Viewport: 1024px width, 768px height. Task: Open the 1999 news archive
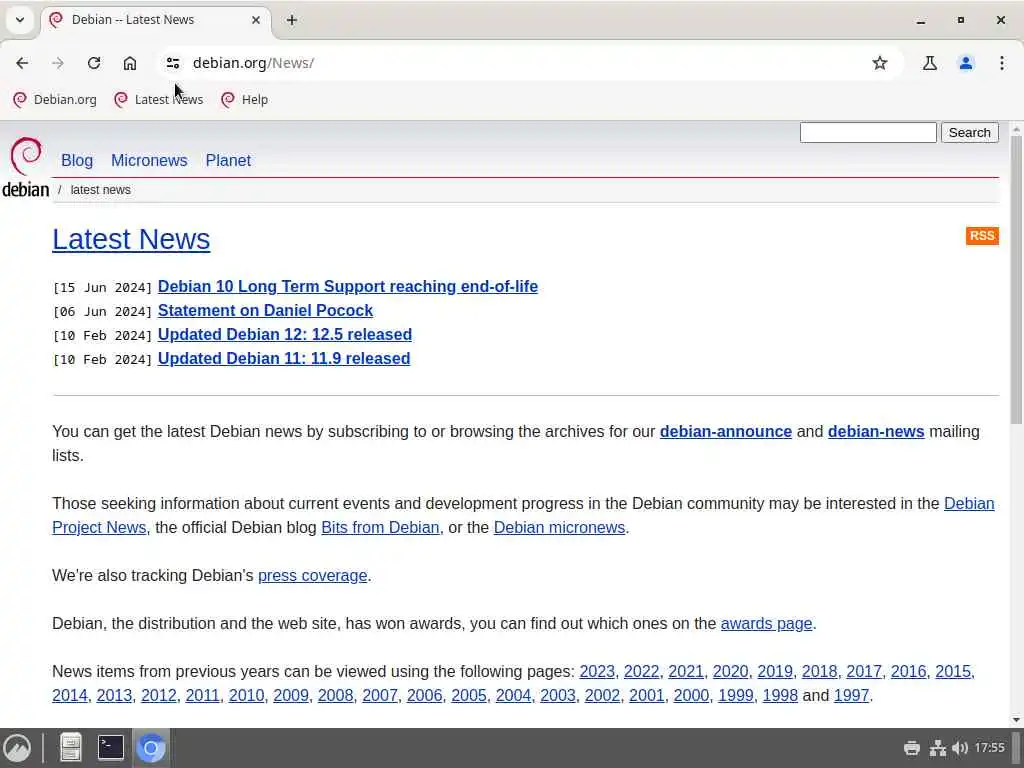(x=735, y=696)
